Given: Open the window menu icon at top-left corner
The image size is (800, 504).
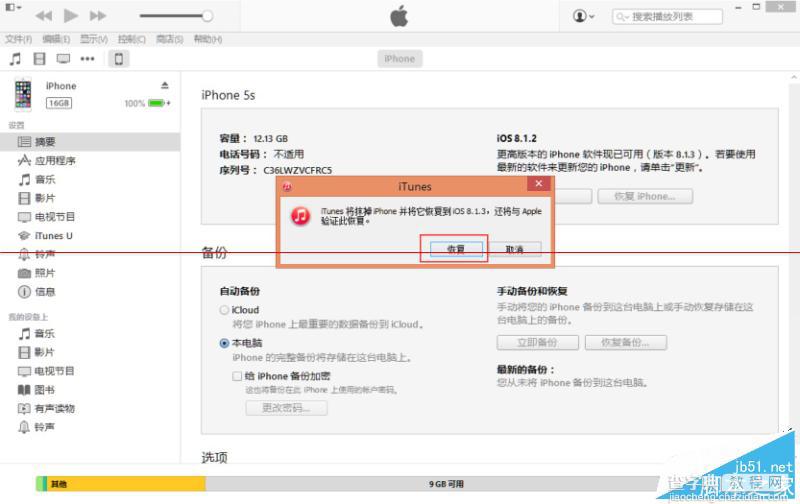Looking at the screenshot, I should pos(13,7).
